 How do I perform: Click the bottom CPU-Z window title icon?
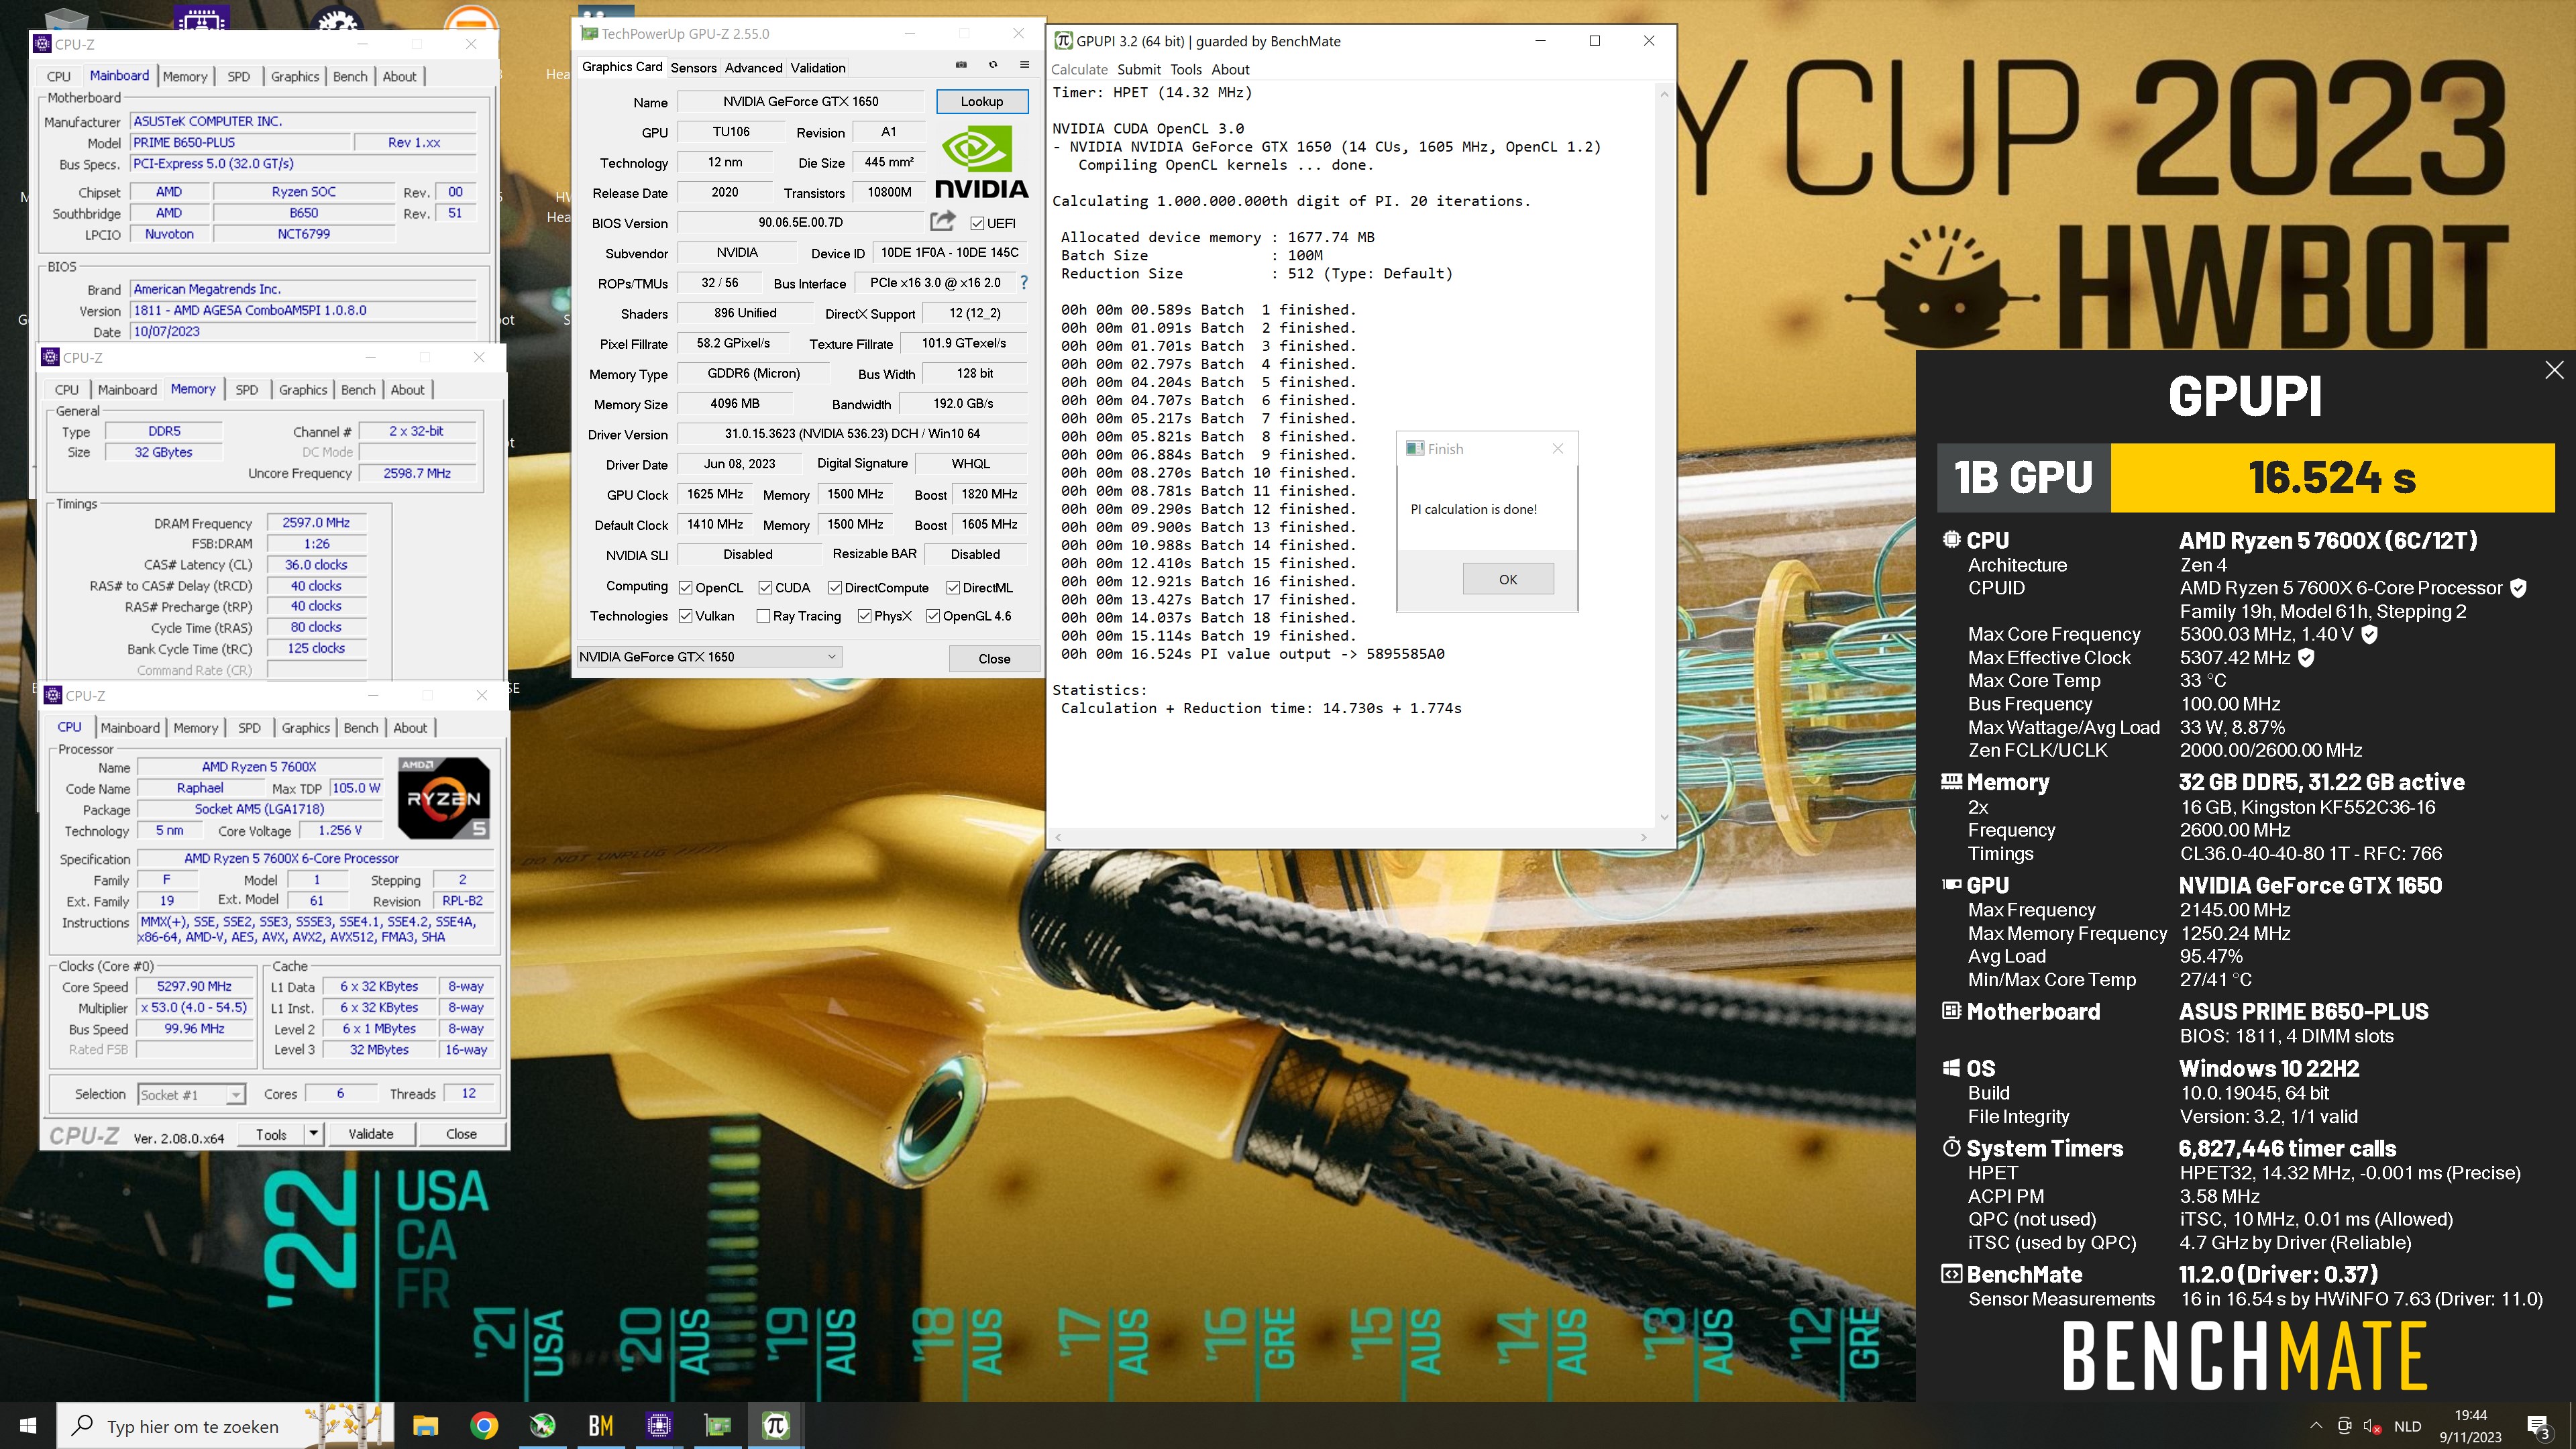(54, 695)
